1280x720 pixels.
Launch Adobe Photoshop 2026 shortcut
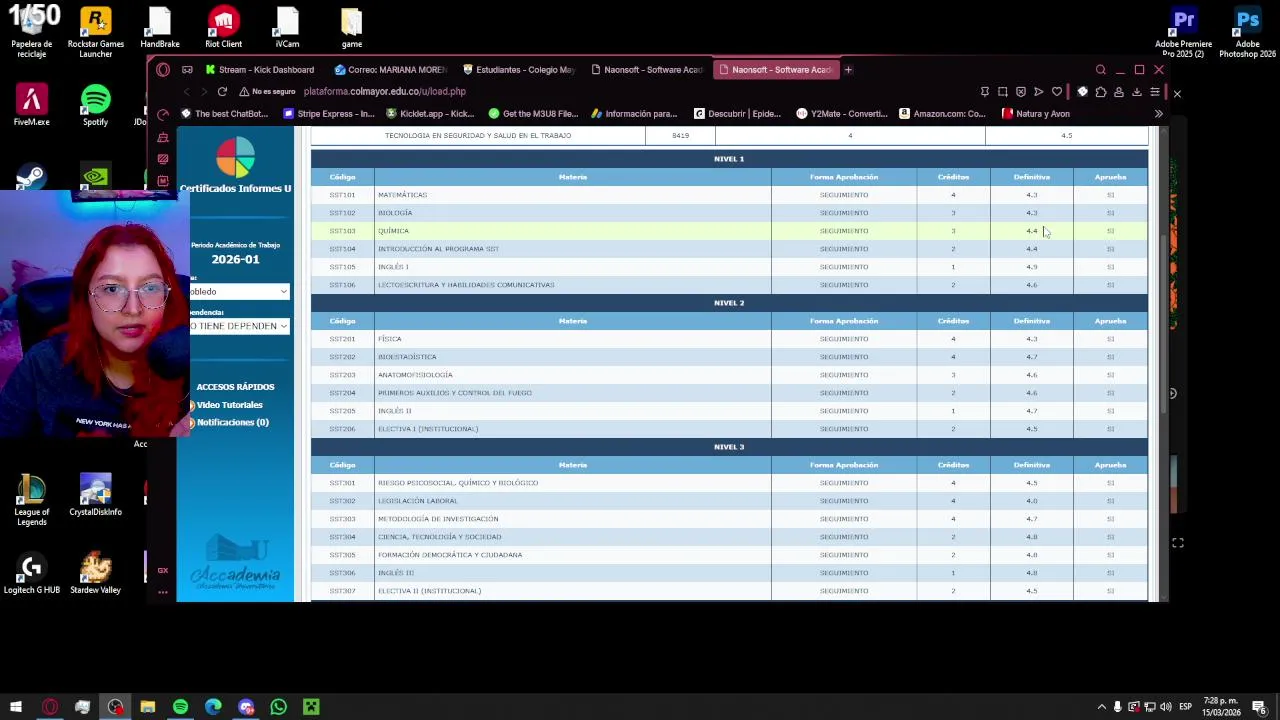point(1247,32)
